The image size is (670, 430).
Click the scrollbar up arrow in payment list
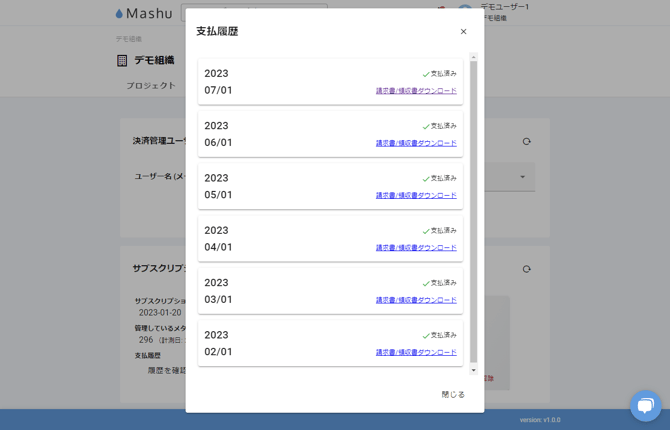click(x=474, y=57)
